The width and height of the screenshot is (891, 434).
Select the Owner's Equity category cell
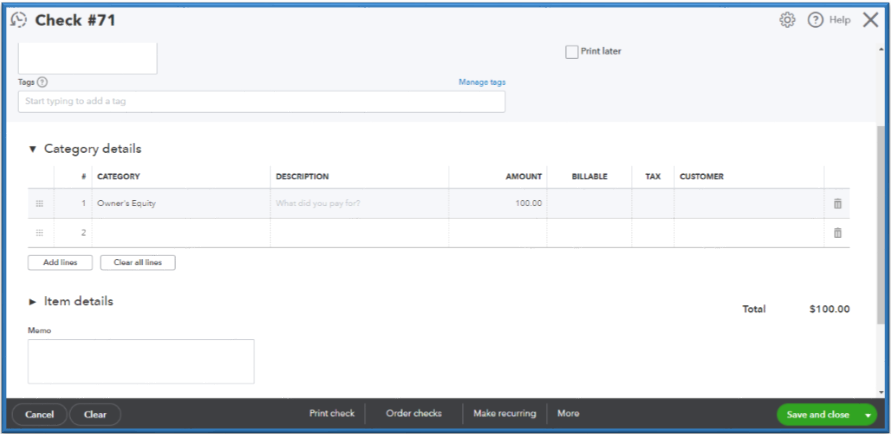click(x=181, y=203)
